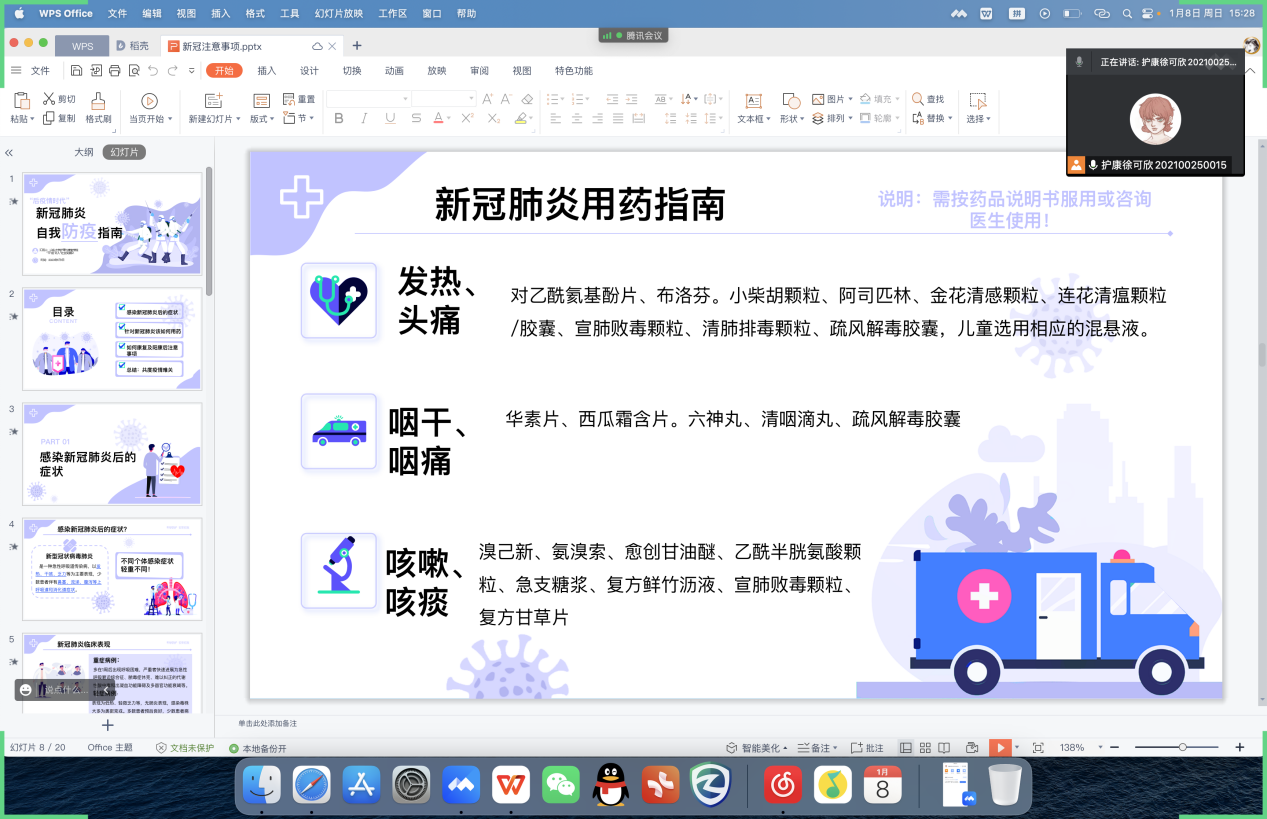
Task: Toggle normal view icon in status bar
Action: [x=906, y=748]
